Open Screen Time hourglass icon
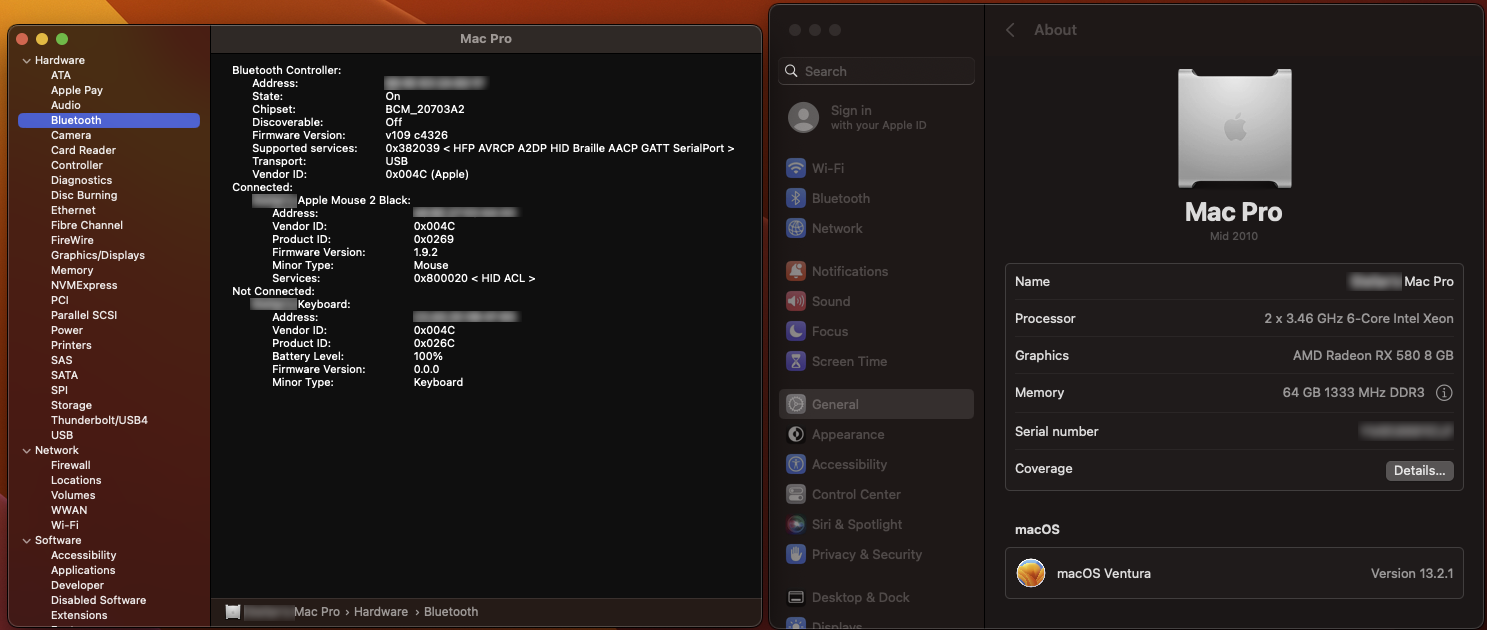The width and height of the screenshot is (1487, 630). click(x=796, y=361)
